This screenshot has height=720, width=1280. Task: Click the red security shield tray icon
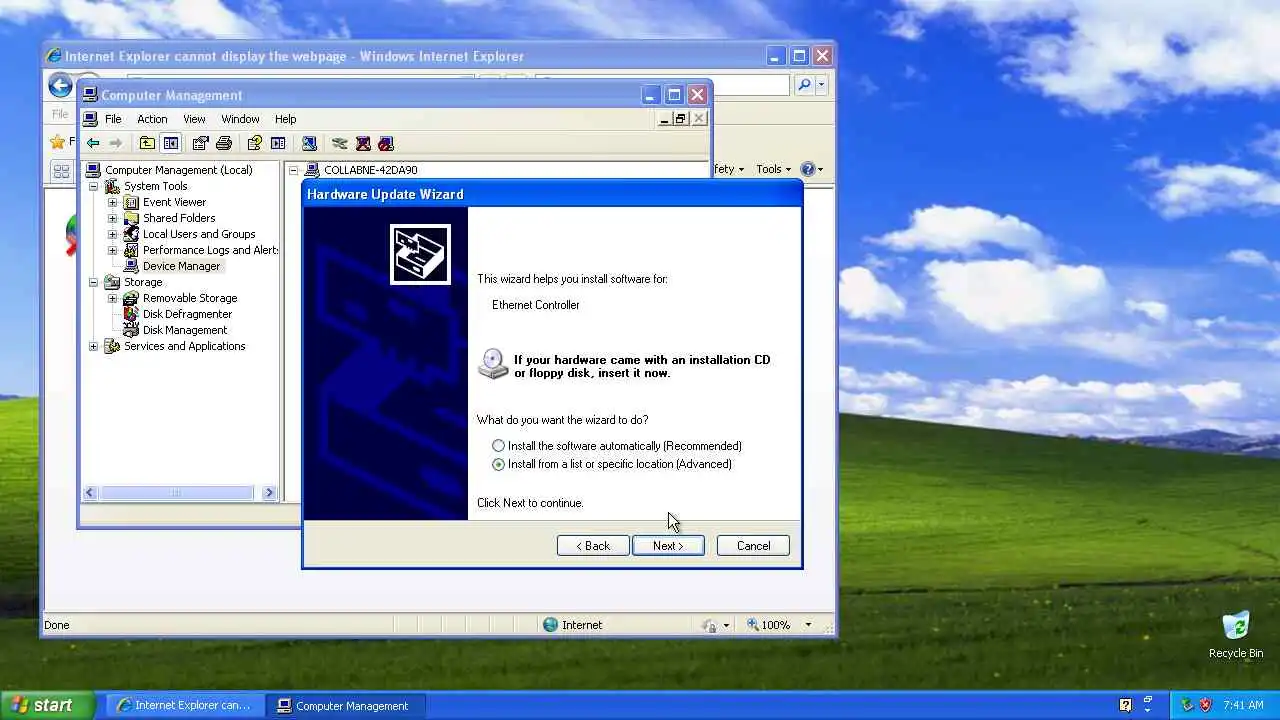coord(1206,705)
